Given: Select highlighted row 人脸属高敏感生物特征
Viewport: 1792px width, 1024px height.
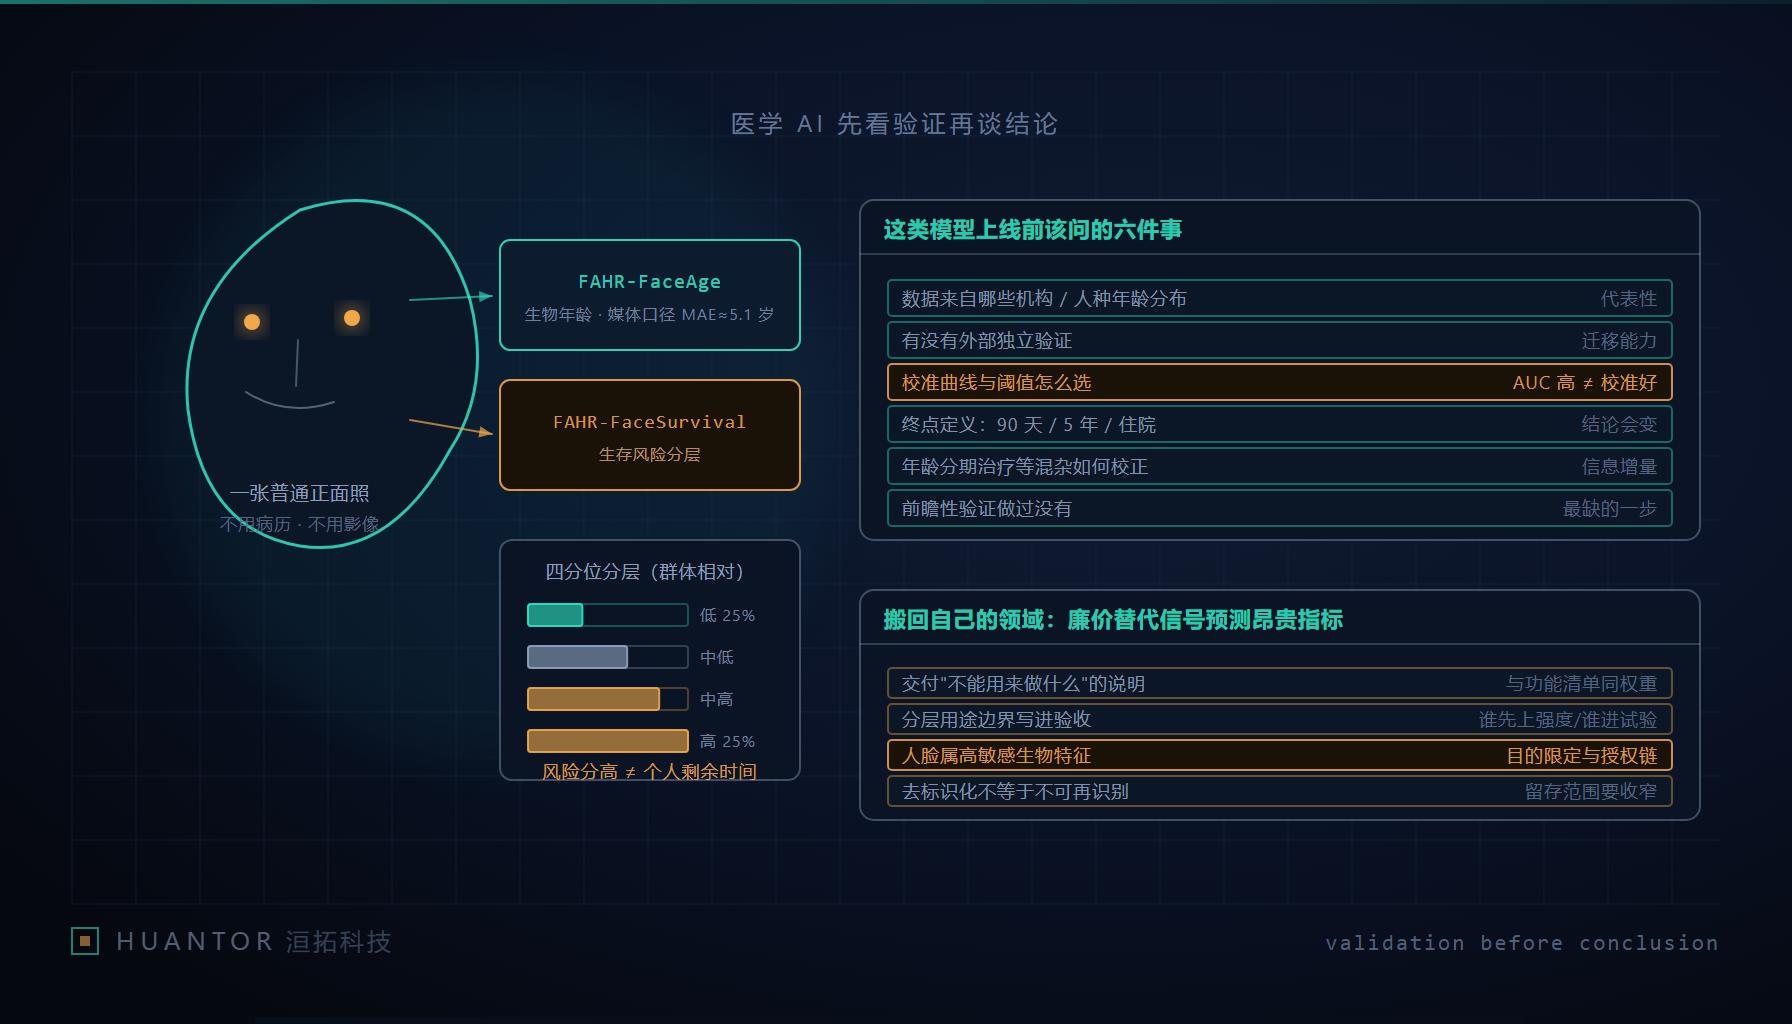Looking at the screenshot, I should [1280, 755].
